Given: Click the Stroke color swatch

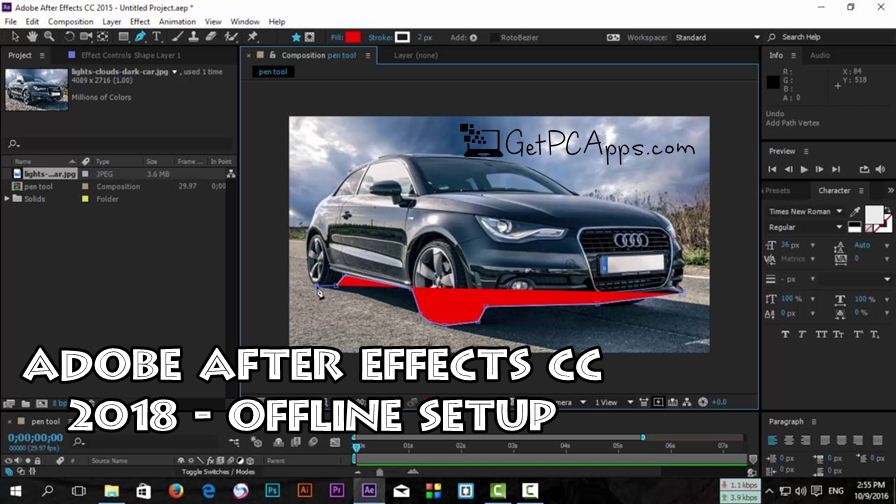Looking at the screenshot, I should tap(402, 37).
